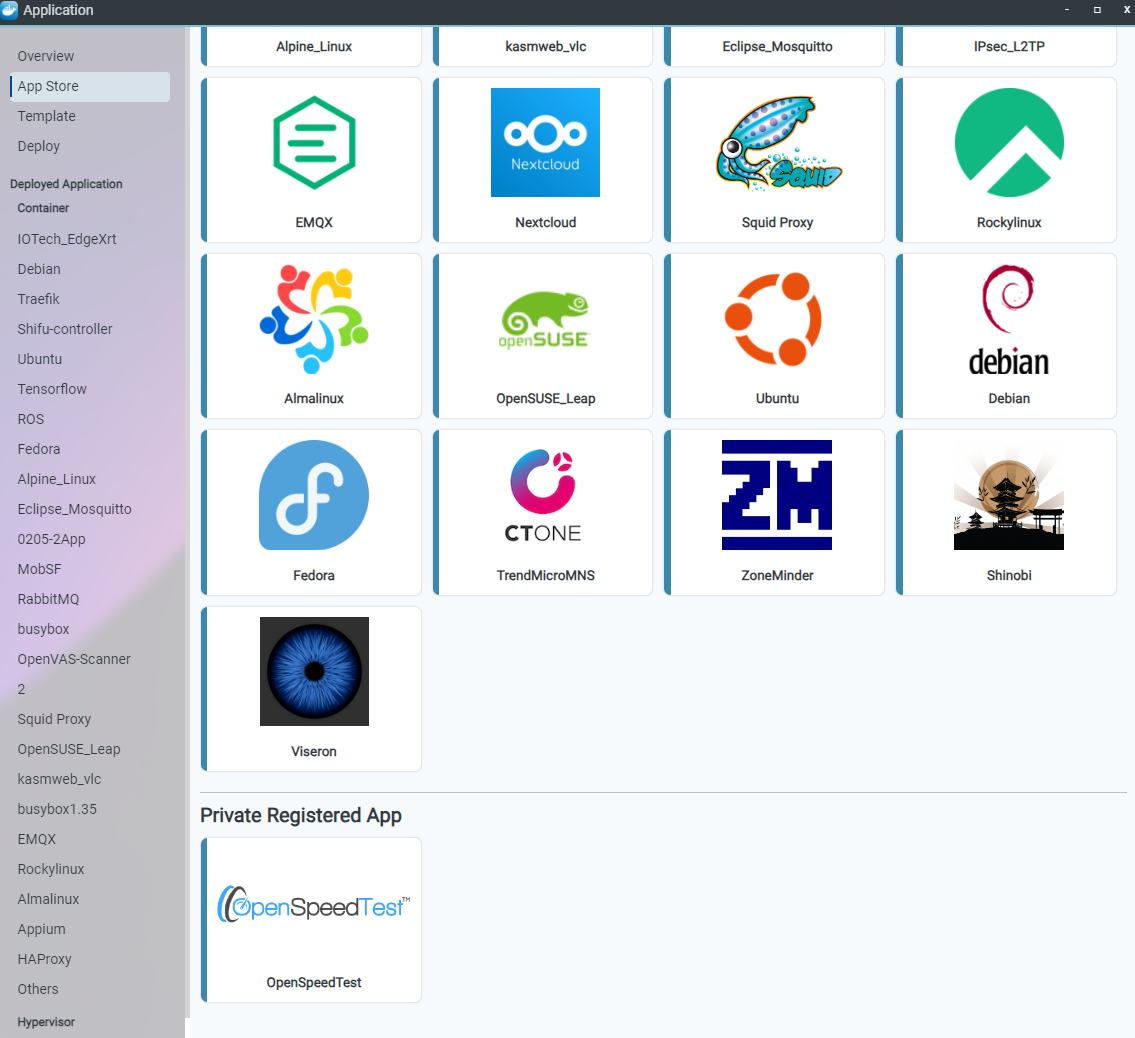The width and height of the screenshot is (1135, 1038).
Task: Choose the Rockylinux green mountain icon
Action: [1009, 143]
